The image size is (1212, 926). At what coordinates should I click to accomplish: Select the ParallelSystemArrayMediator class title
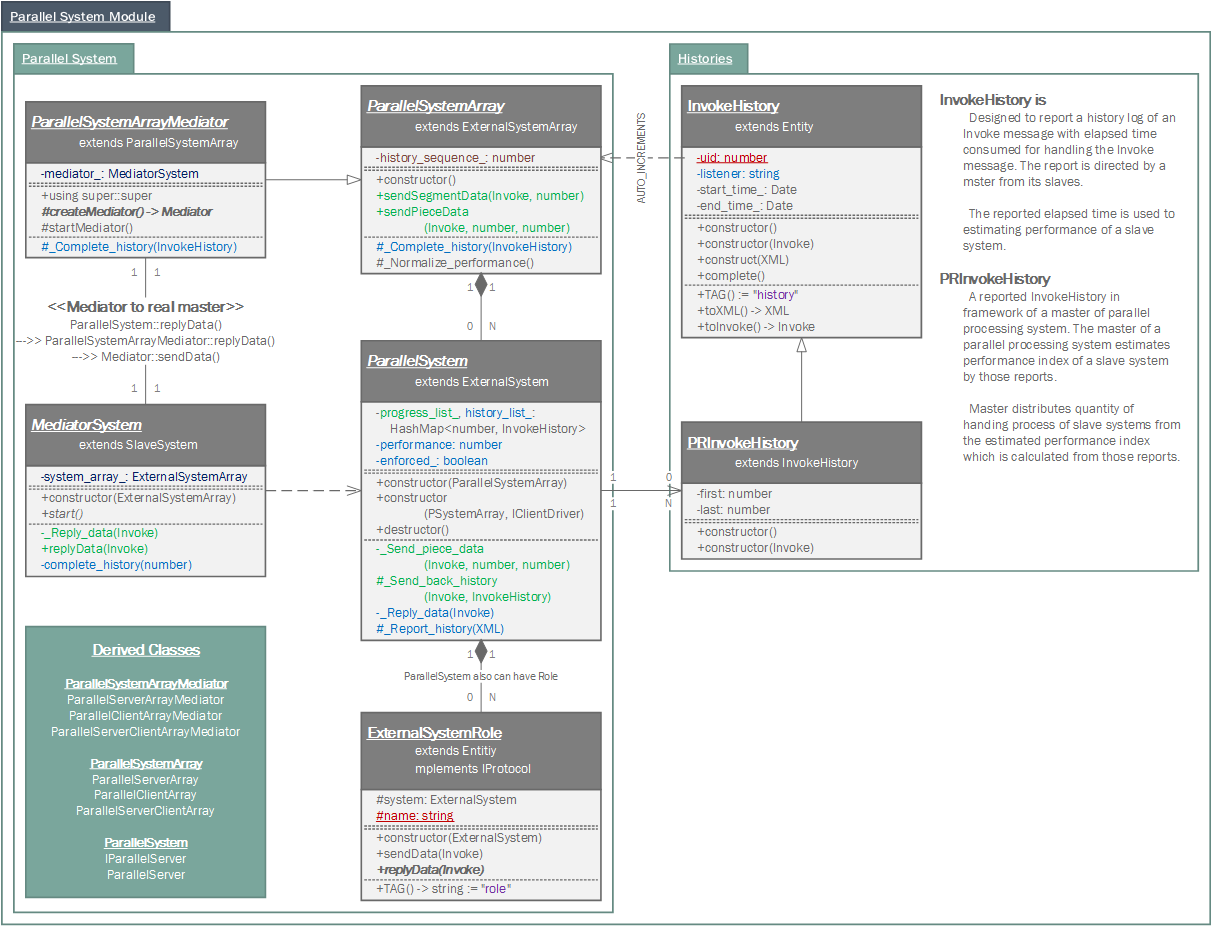130,122
